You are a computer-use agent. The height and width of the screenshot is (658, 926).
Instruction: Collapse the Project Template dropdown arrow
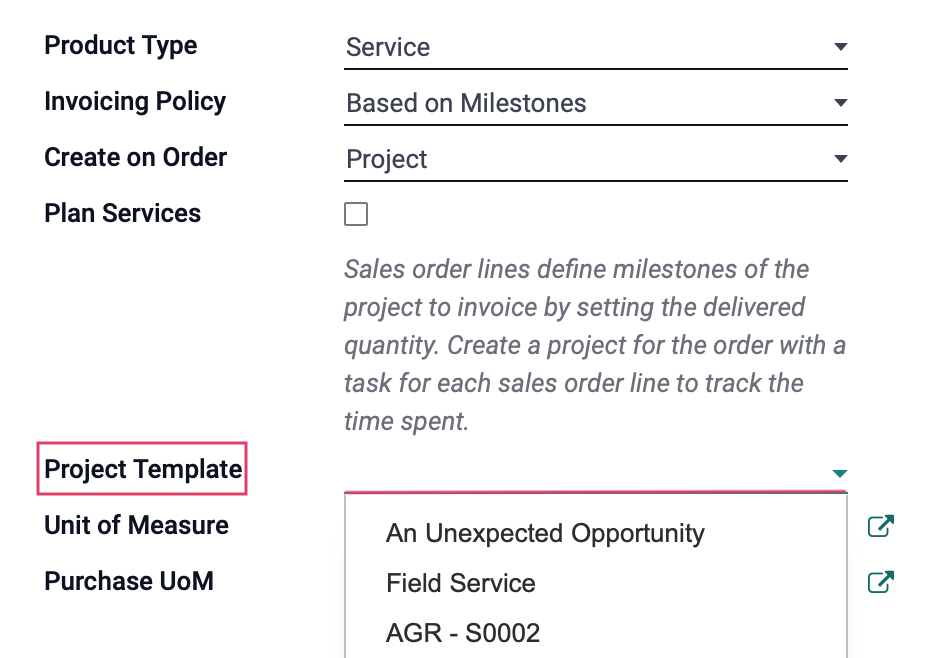pyautogui.click(x=840, y=473)
